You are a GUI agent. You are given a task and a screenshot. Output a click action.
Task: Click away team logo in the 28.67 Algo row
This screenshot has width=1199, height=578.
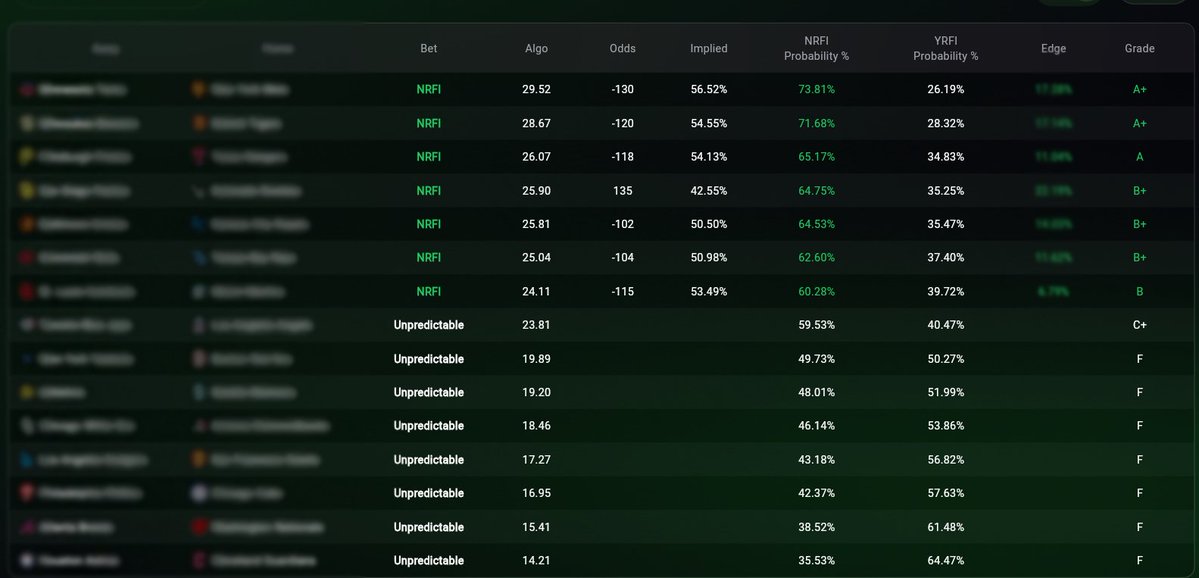point(28,123)
